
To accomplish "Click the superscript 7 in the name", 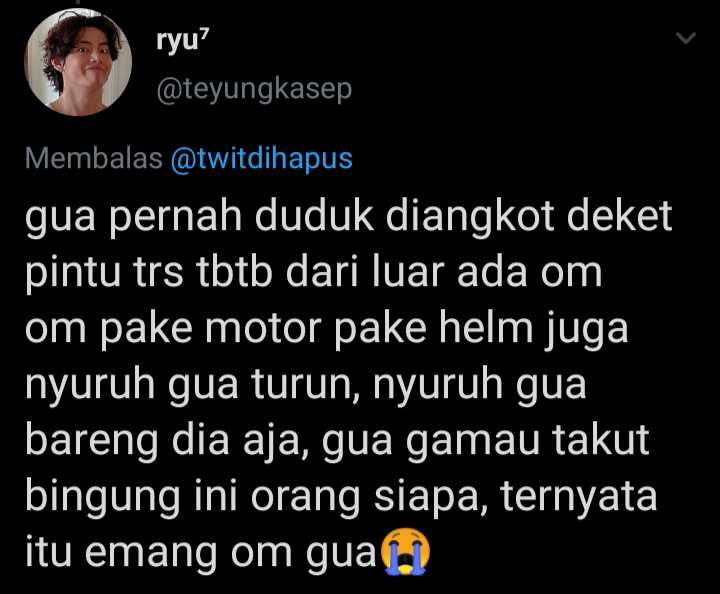I will pos(204,38).
